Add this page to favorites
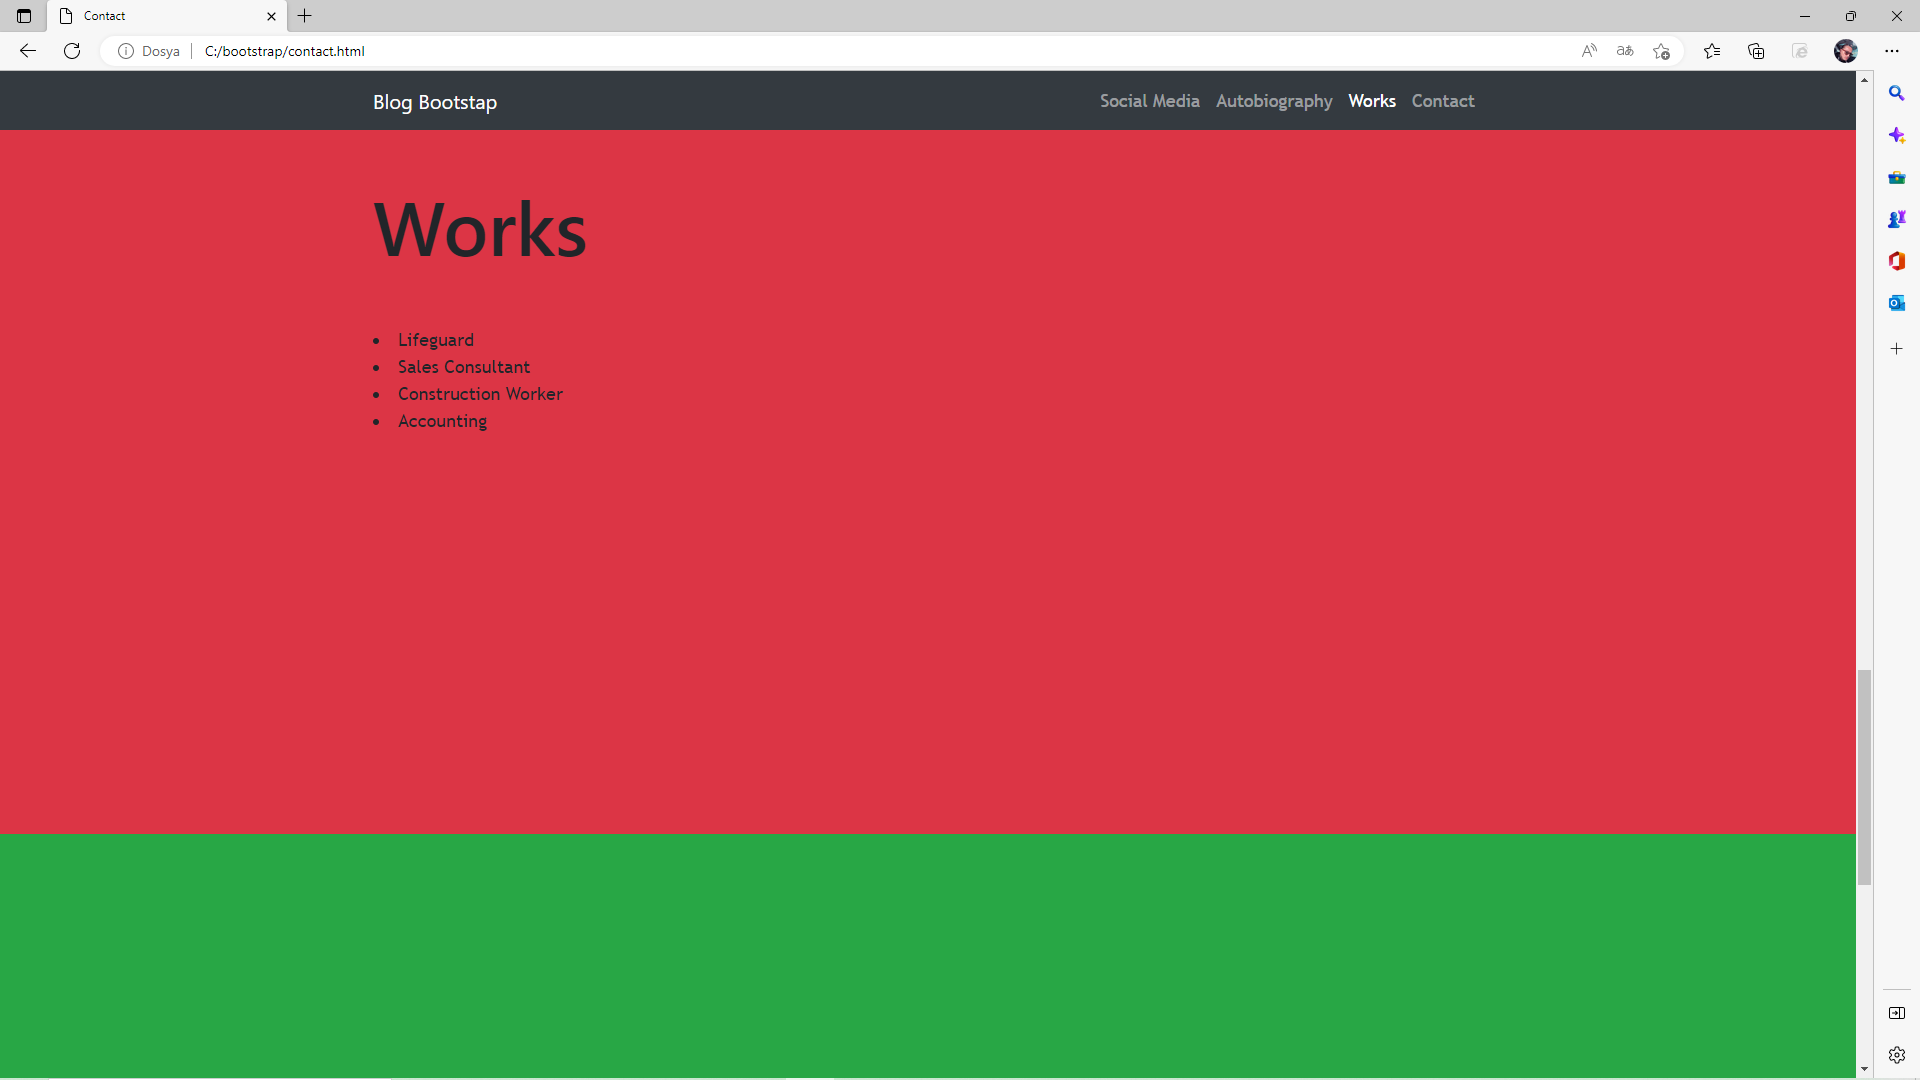The width and height of the screenshot is (1920, 1080). pyautogui.click(x=1662, y=51)
